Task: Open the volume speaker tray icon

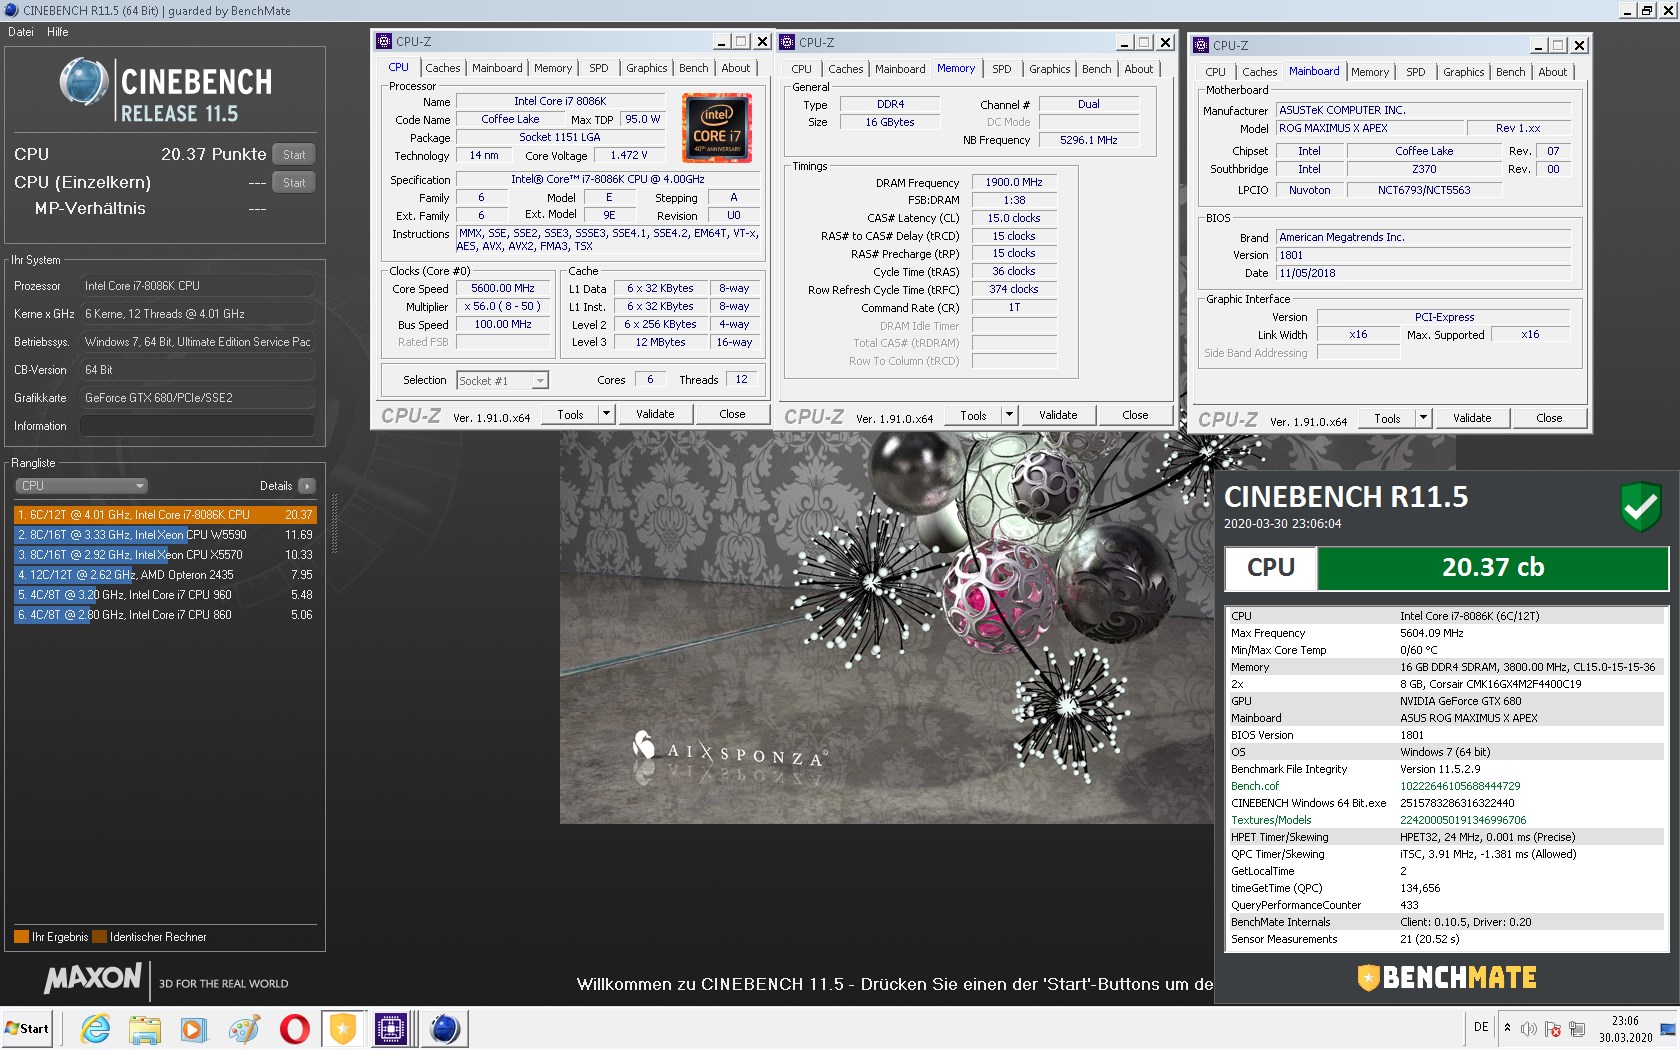Action: tap(1529, 1028)
